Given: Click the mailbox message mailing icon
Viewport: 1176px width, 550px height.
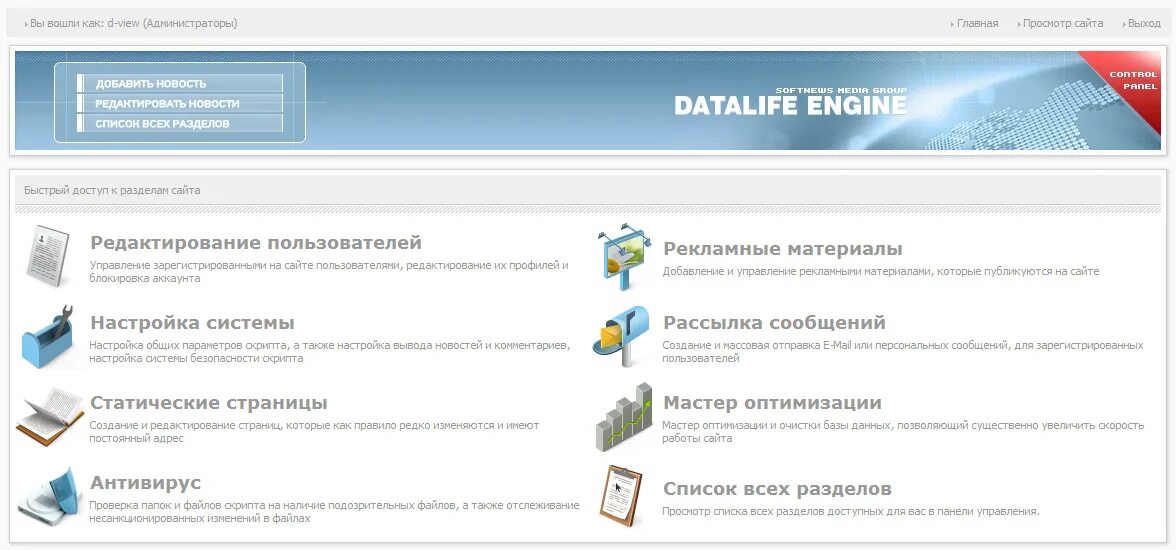Looking at the screenshot, I should tap(621, 337).
